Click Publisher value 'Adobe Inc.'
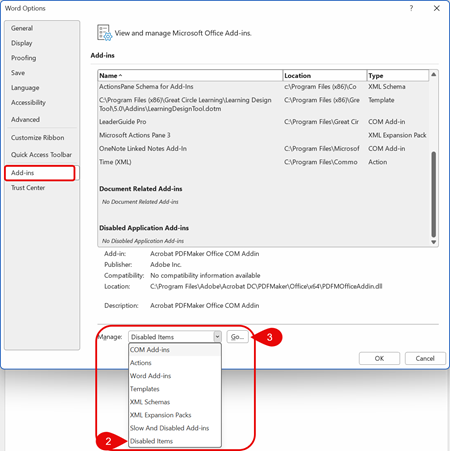Image resolution: width=450 pixels, height=451 pixels. [166, 265]
